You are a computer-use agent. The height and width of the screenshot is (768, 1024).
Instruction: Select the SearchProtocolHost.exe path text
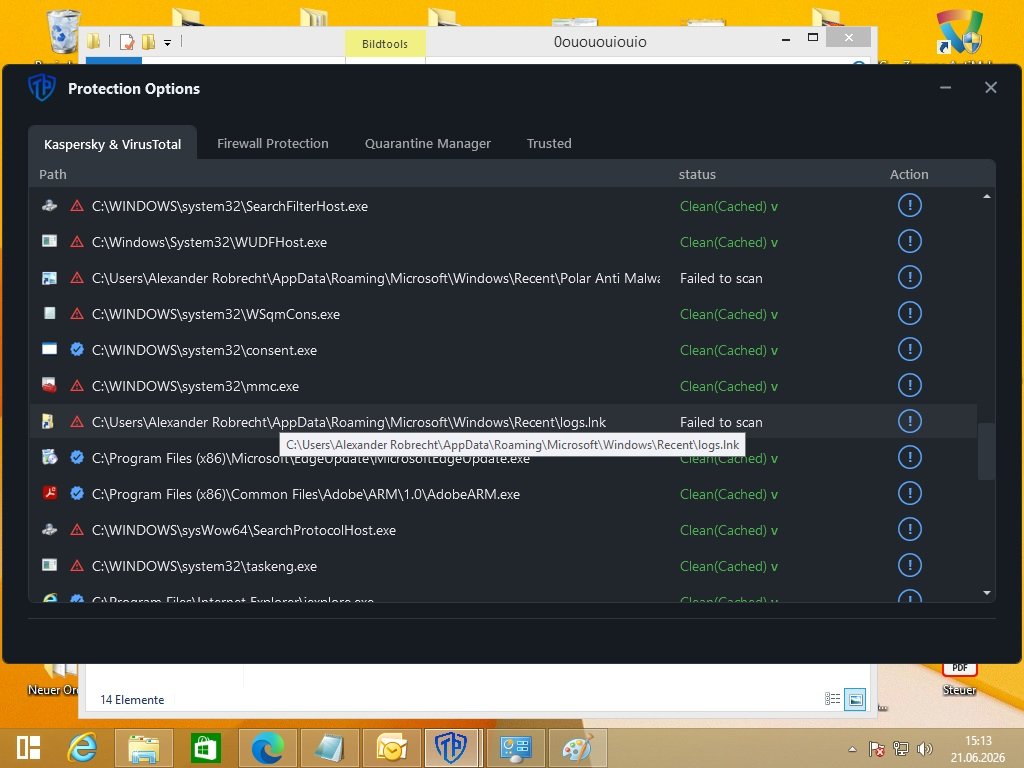pyautogui.click(x=244, y=530)
